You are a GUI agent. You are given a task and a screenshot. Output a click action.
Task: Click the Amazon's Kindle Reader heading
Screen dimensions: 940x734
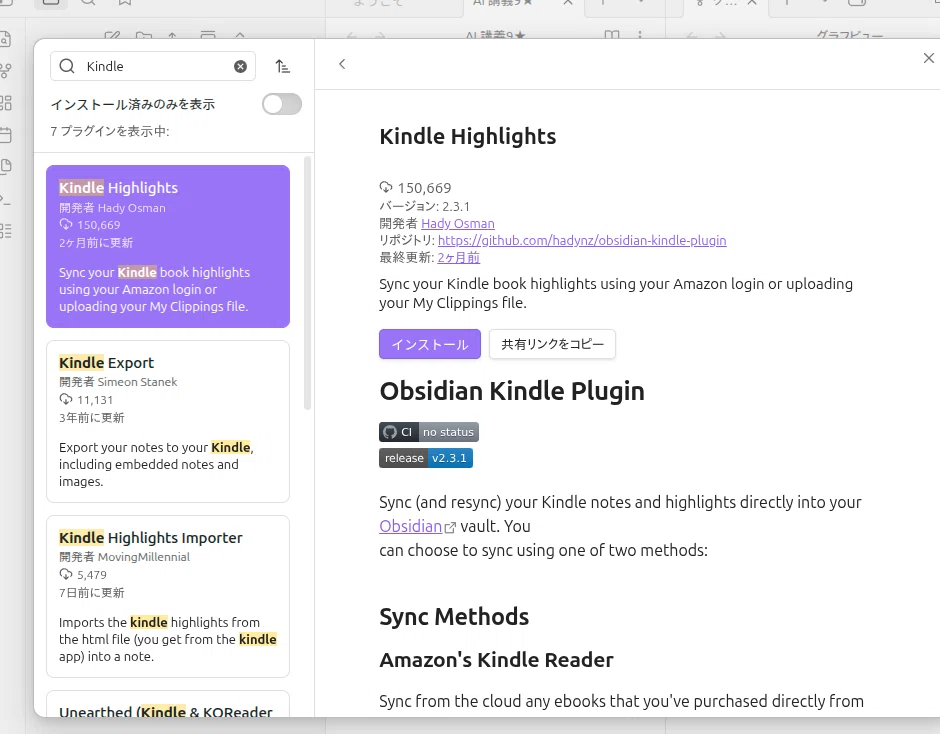(496, 660)
